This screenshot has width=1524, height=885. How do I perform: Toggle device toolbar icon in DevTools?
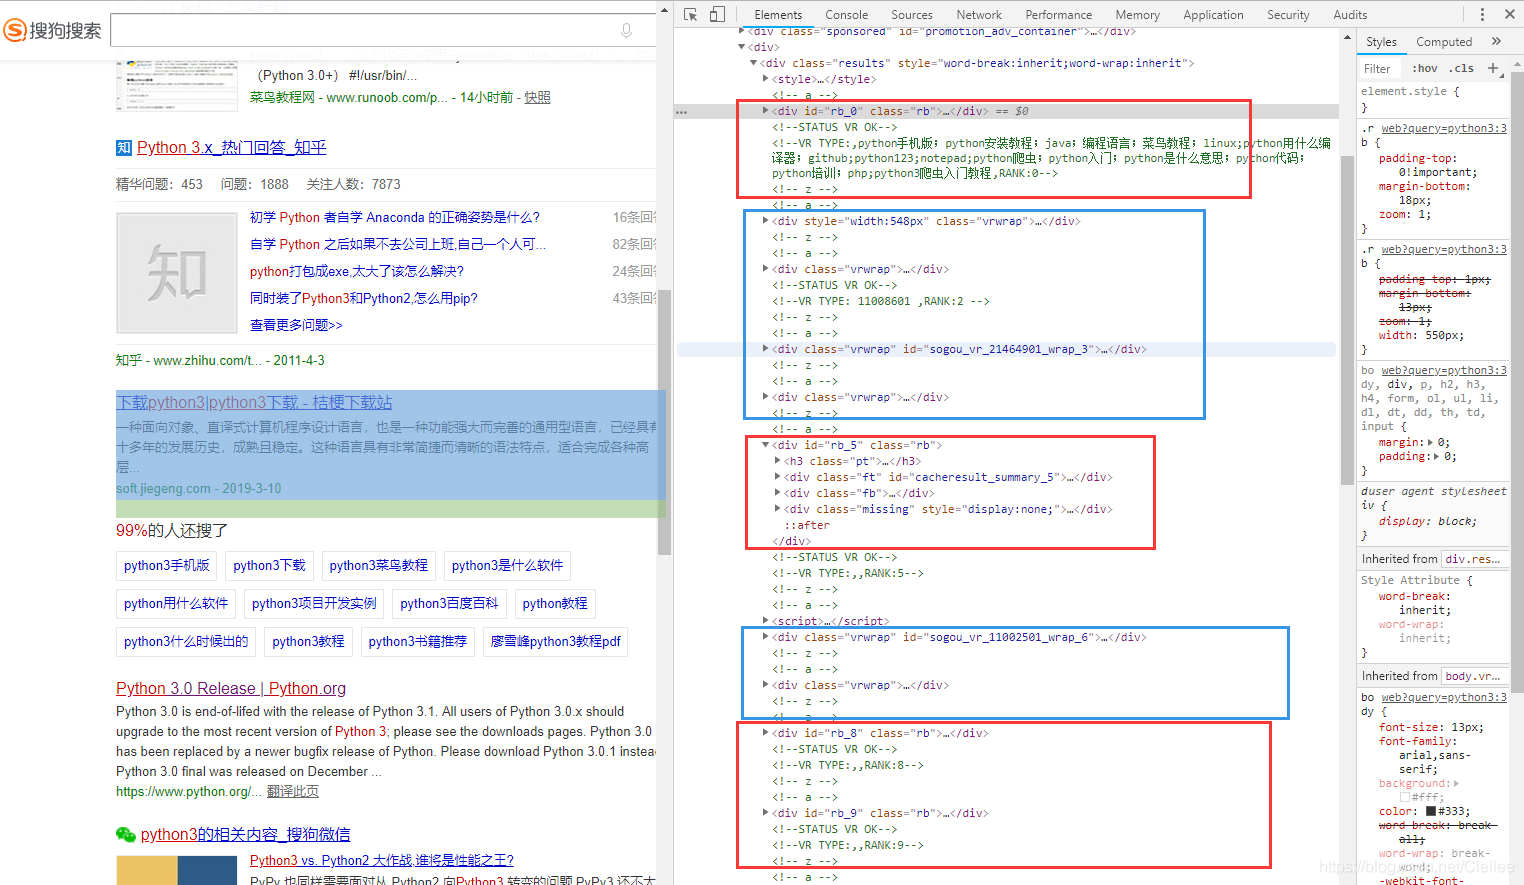point(717,14)
